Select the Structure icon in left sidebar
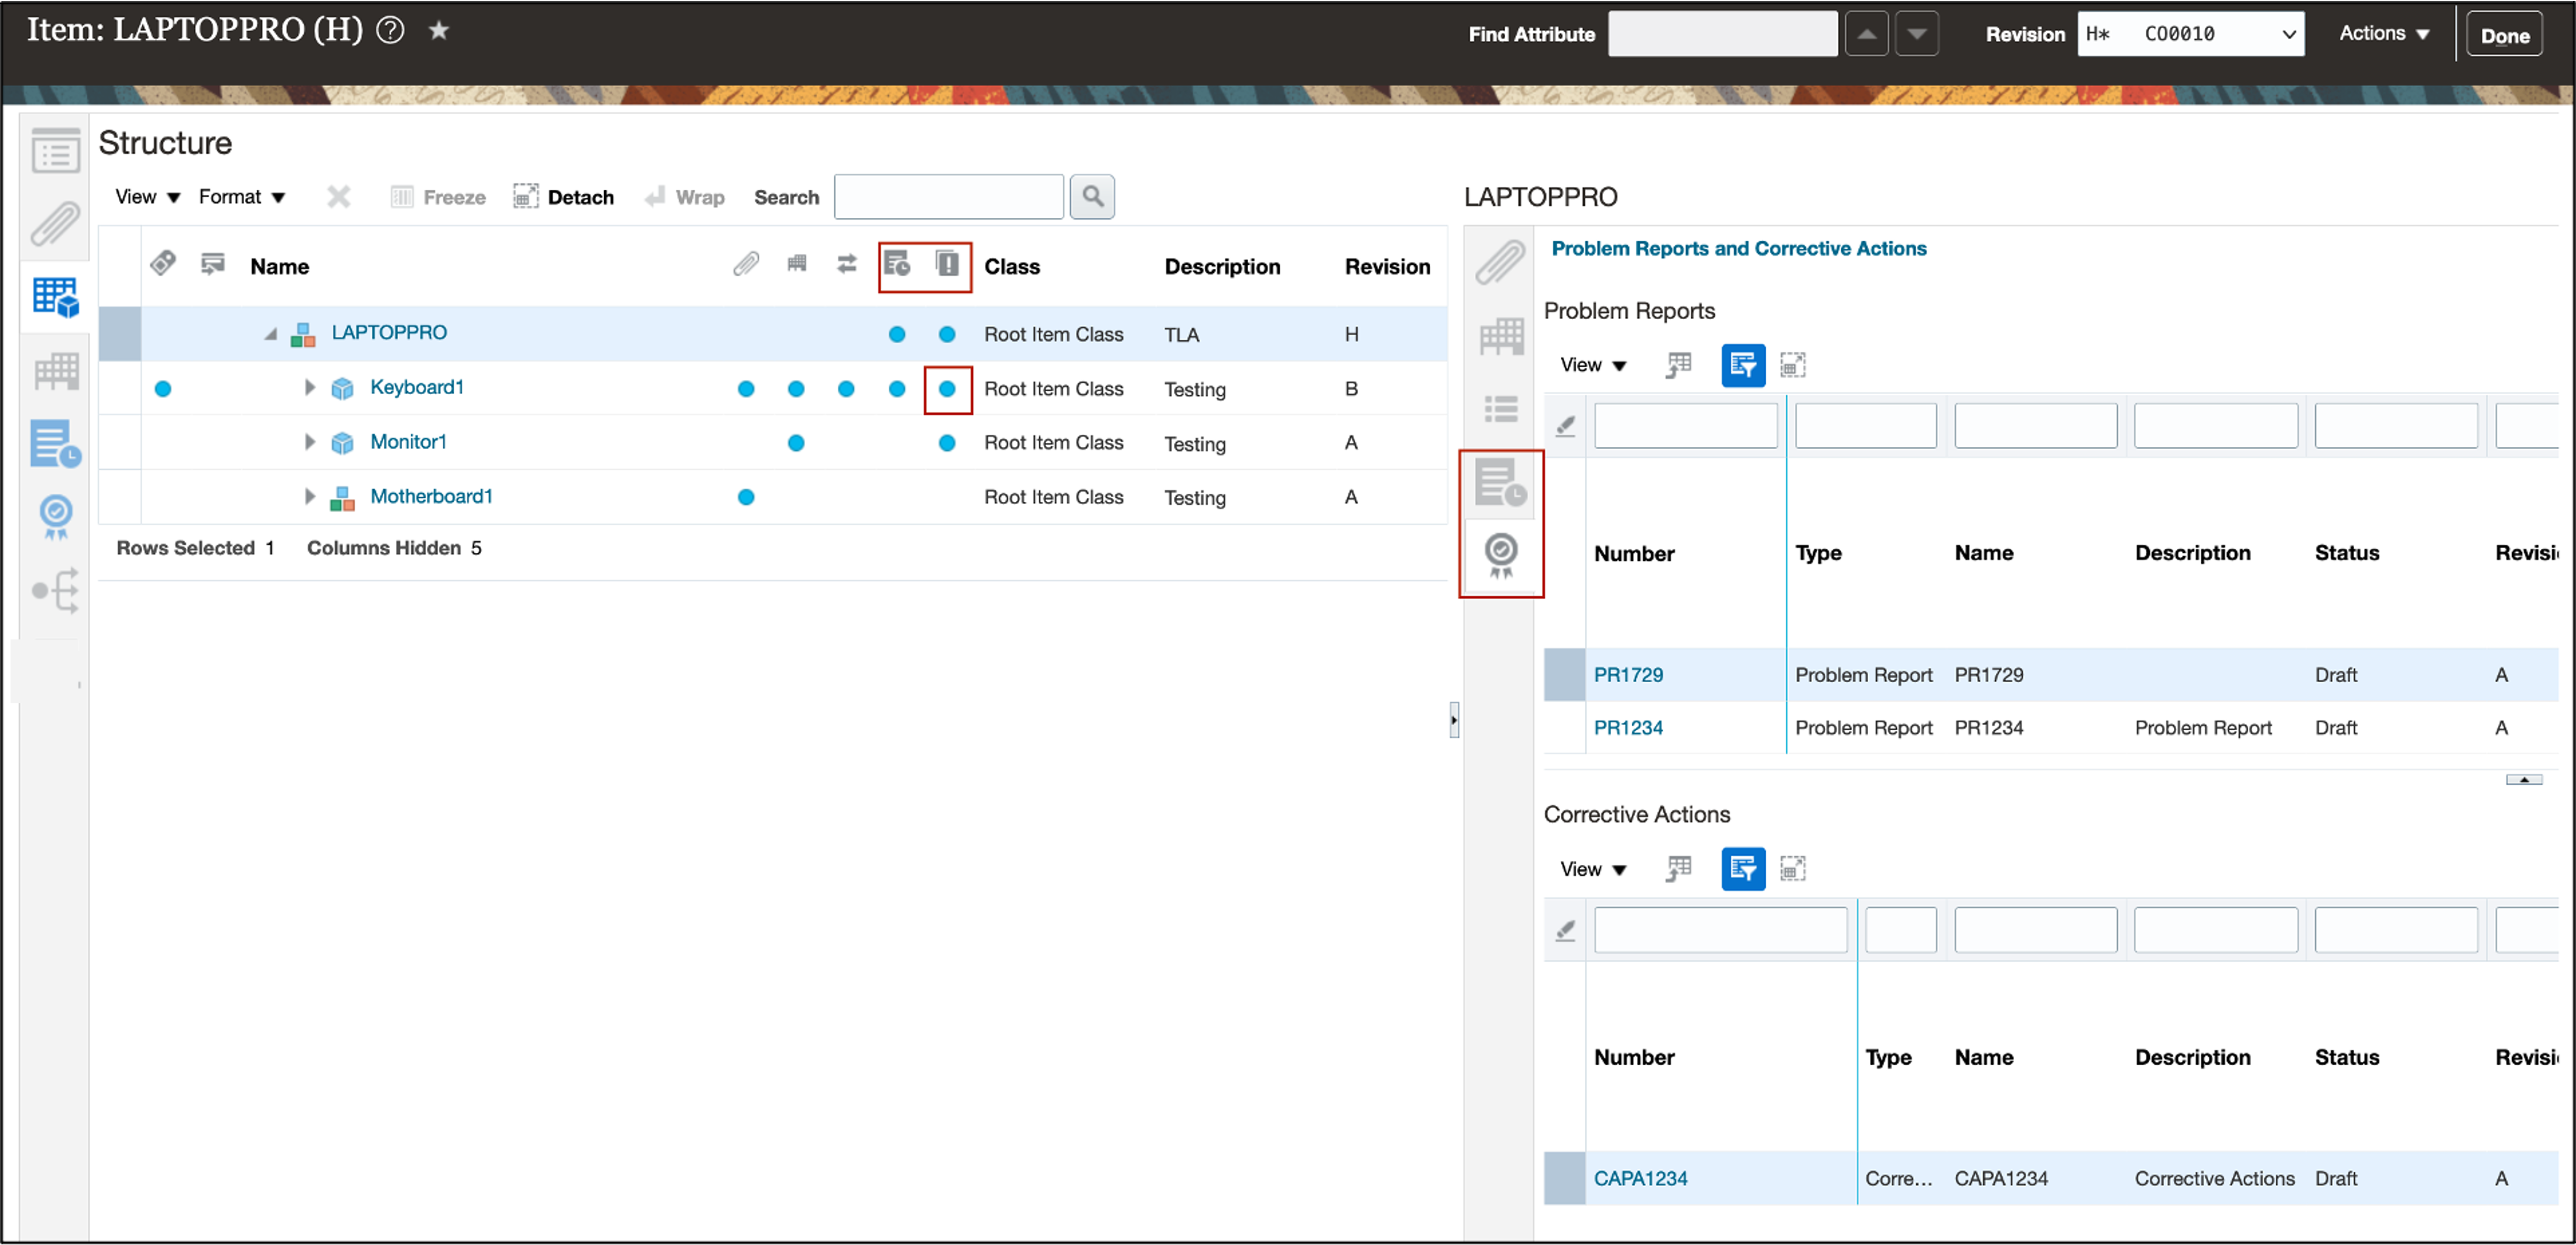 point(56,297)
